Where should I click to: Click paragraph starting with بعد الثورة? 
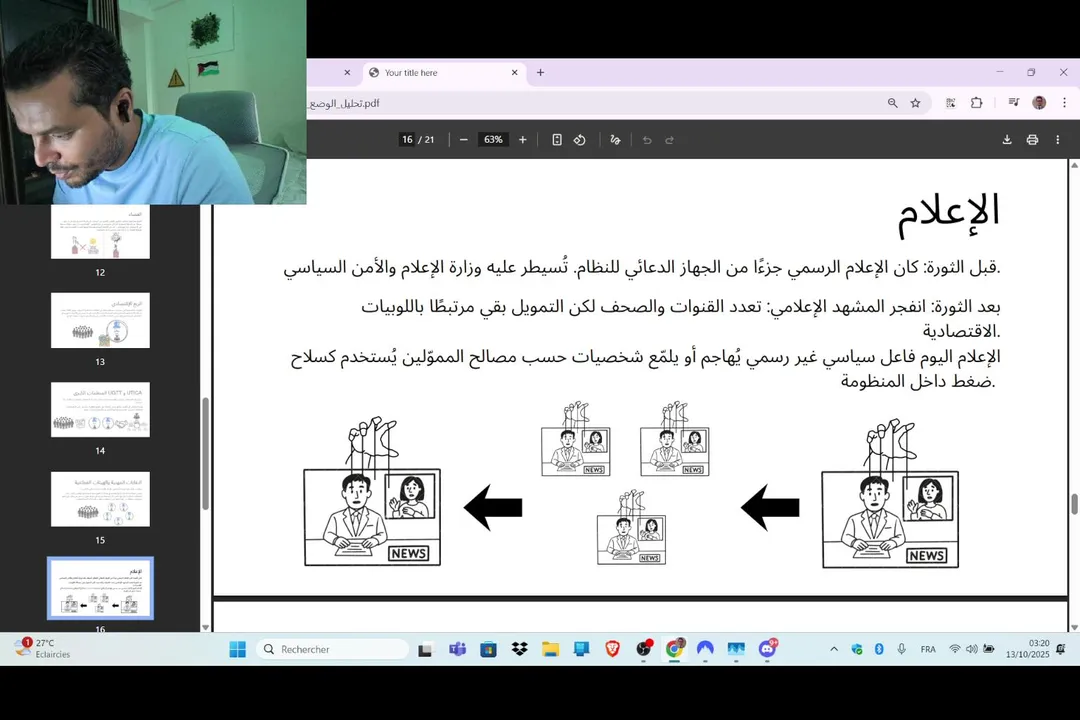coord(681,318)
